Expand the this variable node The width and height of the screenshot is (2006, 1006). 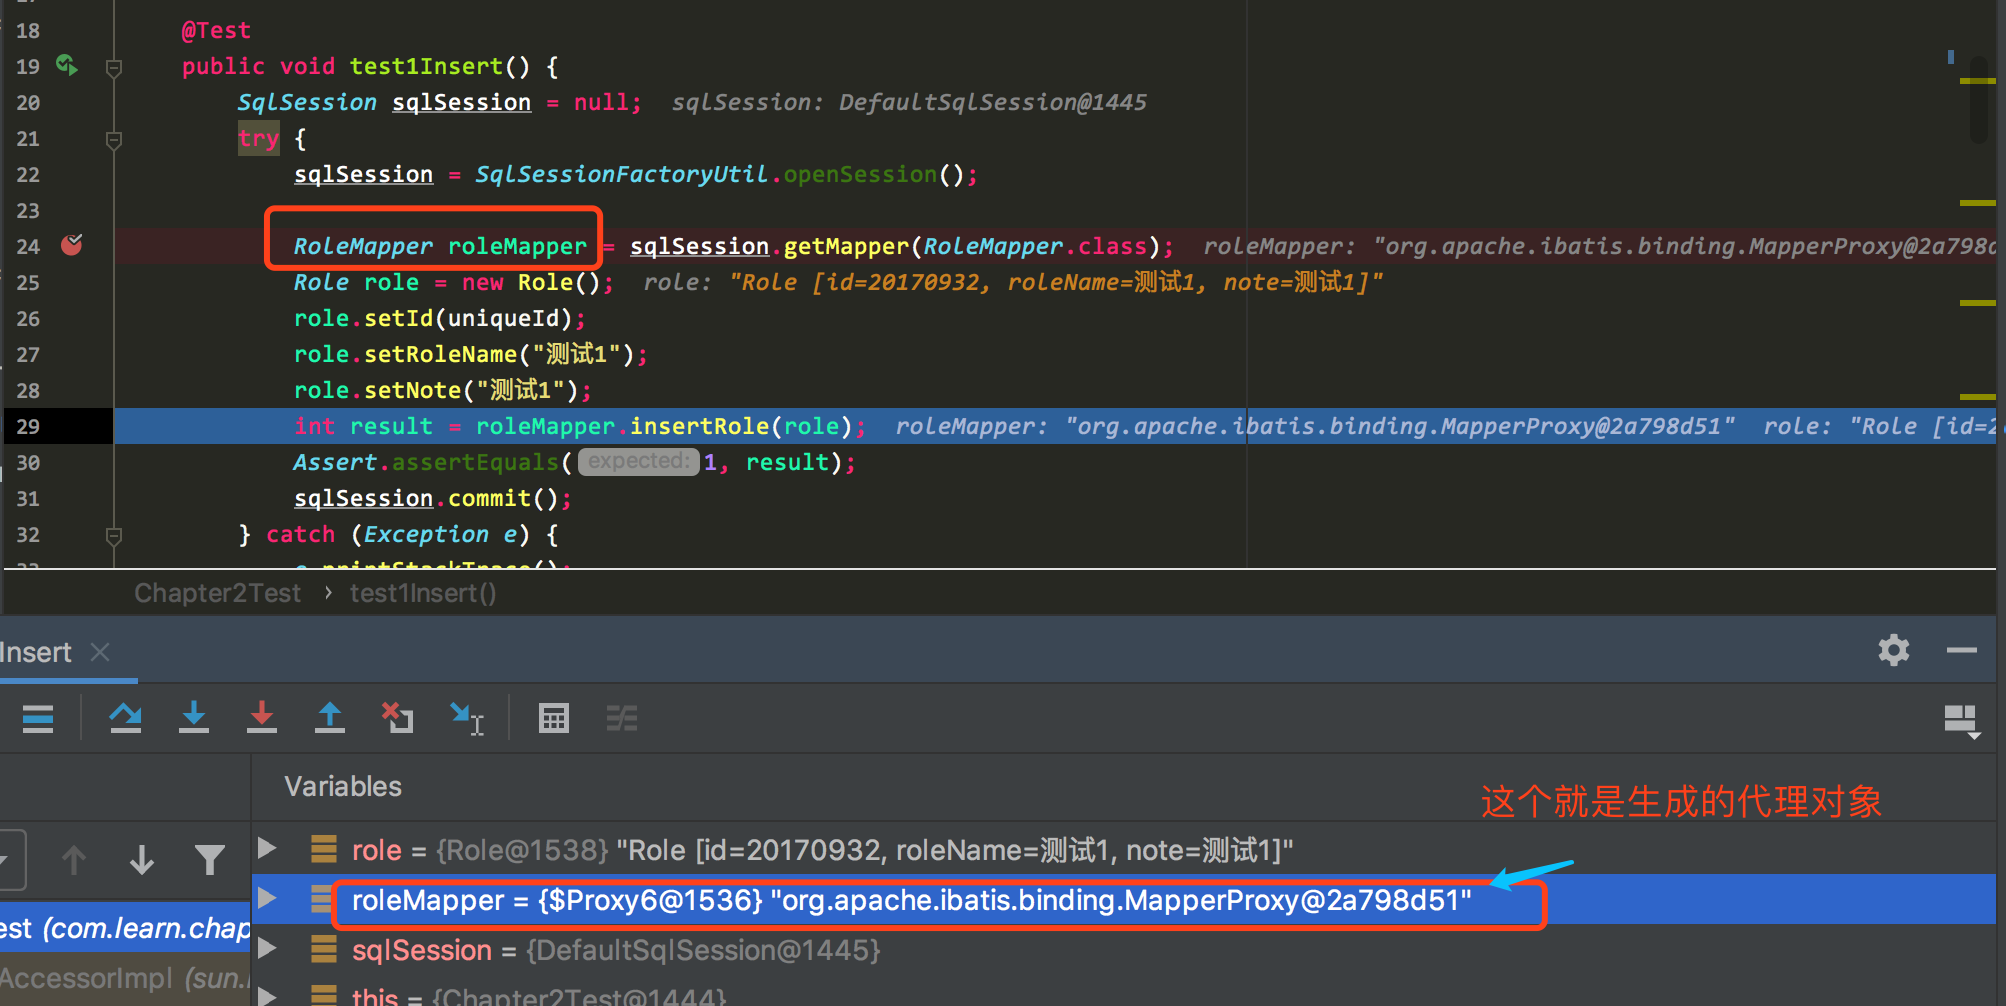click(267, 996)
